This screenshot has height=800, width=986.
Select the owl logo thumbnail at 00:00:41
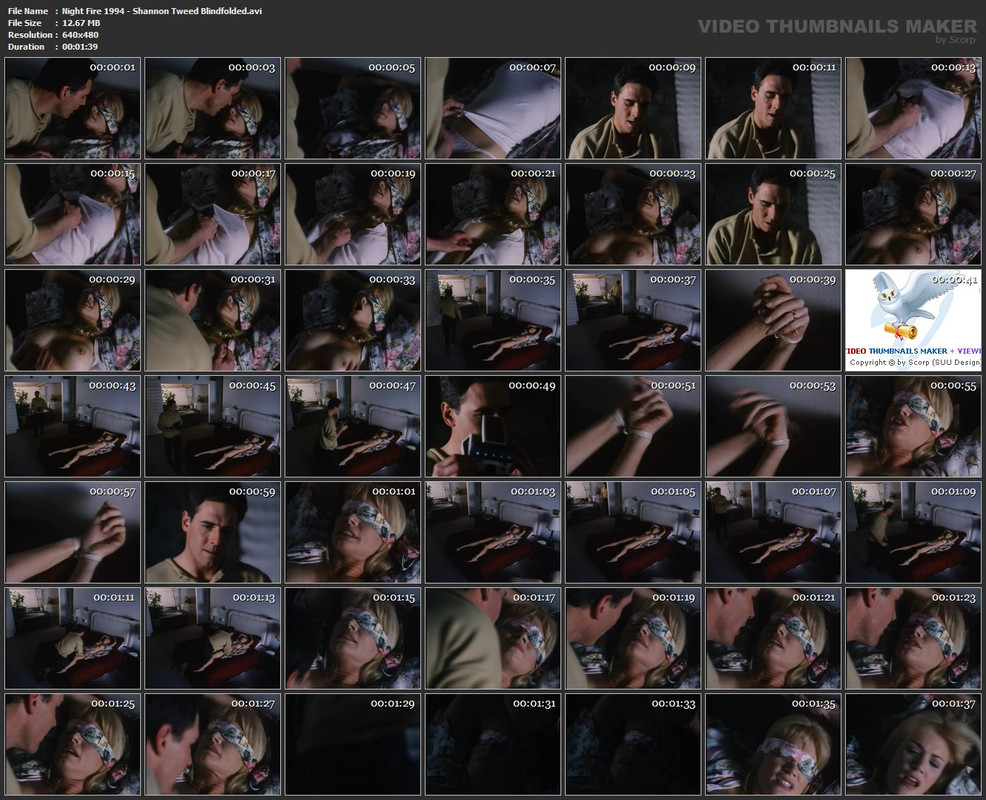click(914, 320)
